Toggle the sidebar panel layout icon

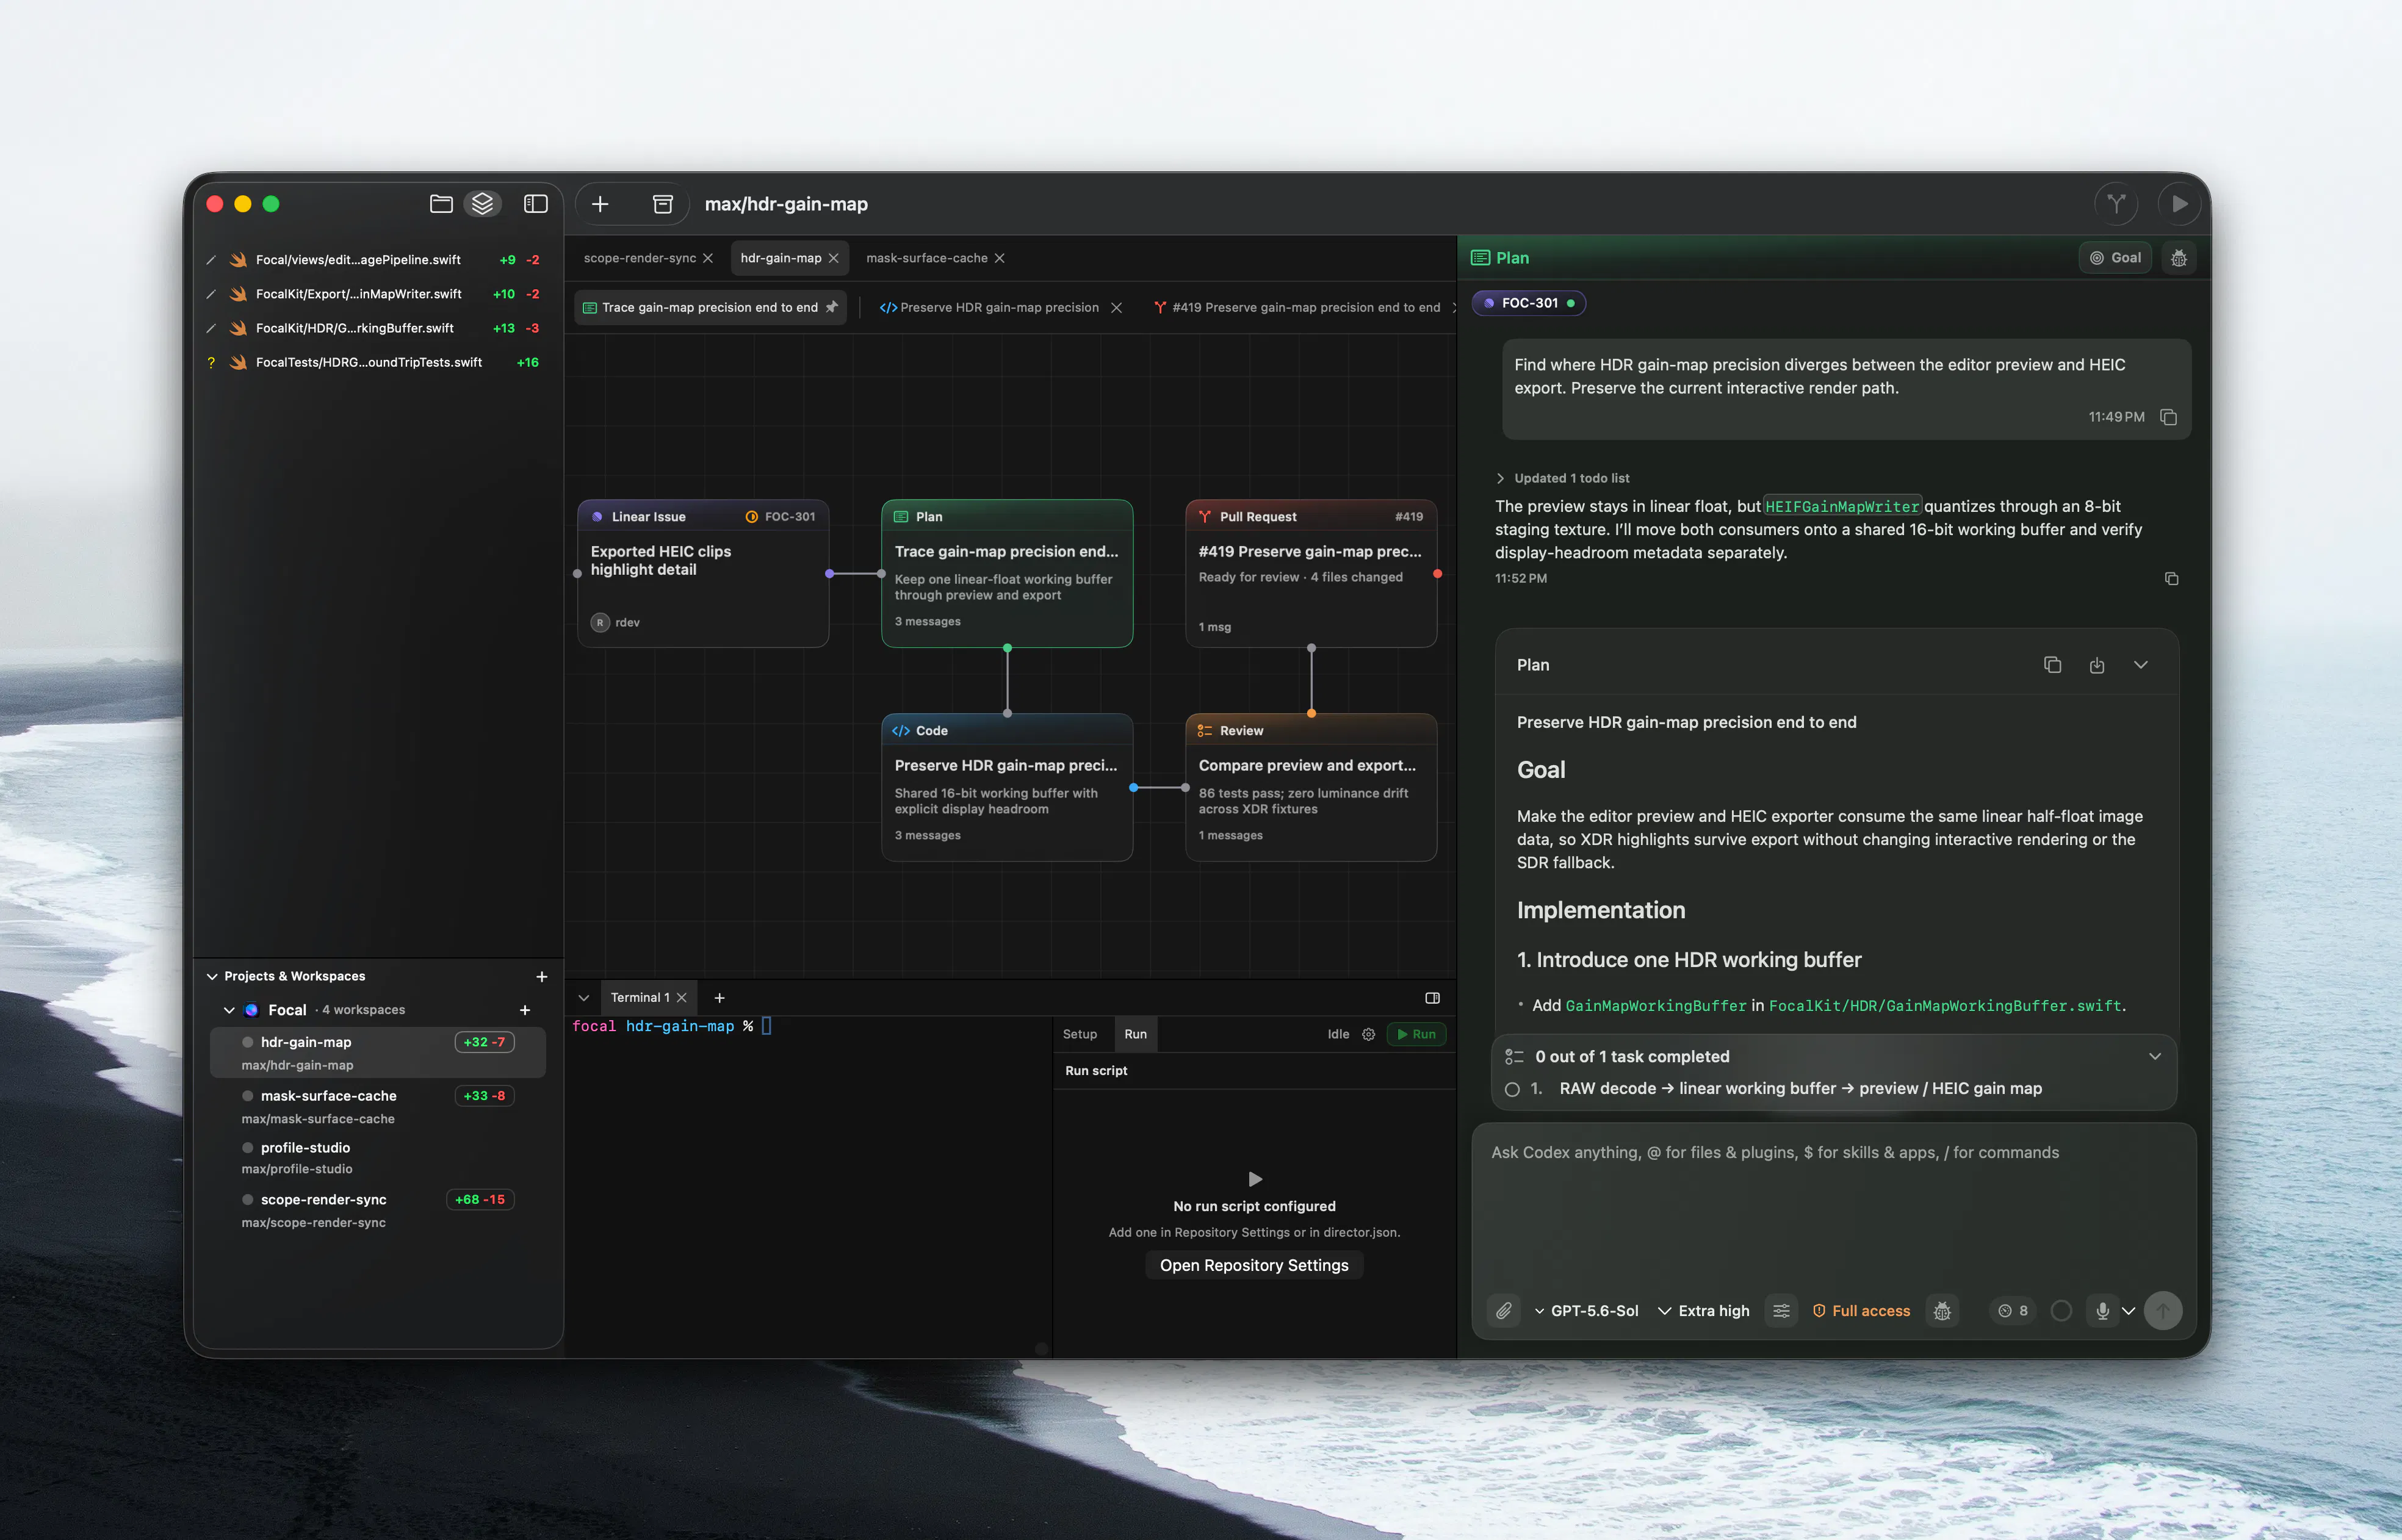[536, 204]
